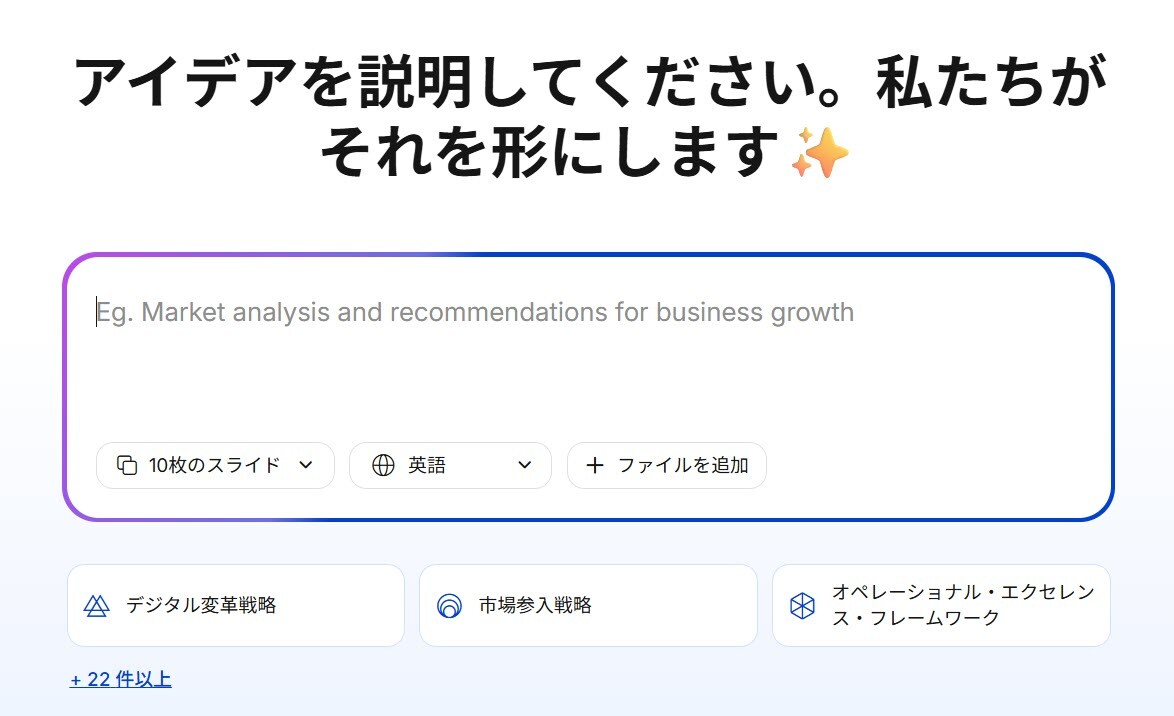
Task: Open the + 22 件以上 link
Action: click(x=120, y=680)
